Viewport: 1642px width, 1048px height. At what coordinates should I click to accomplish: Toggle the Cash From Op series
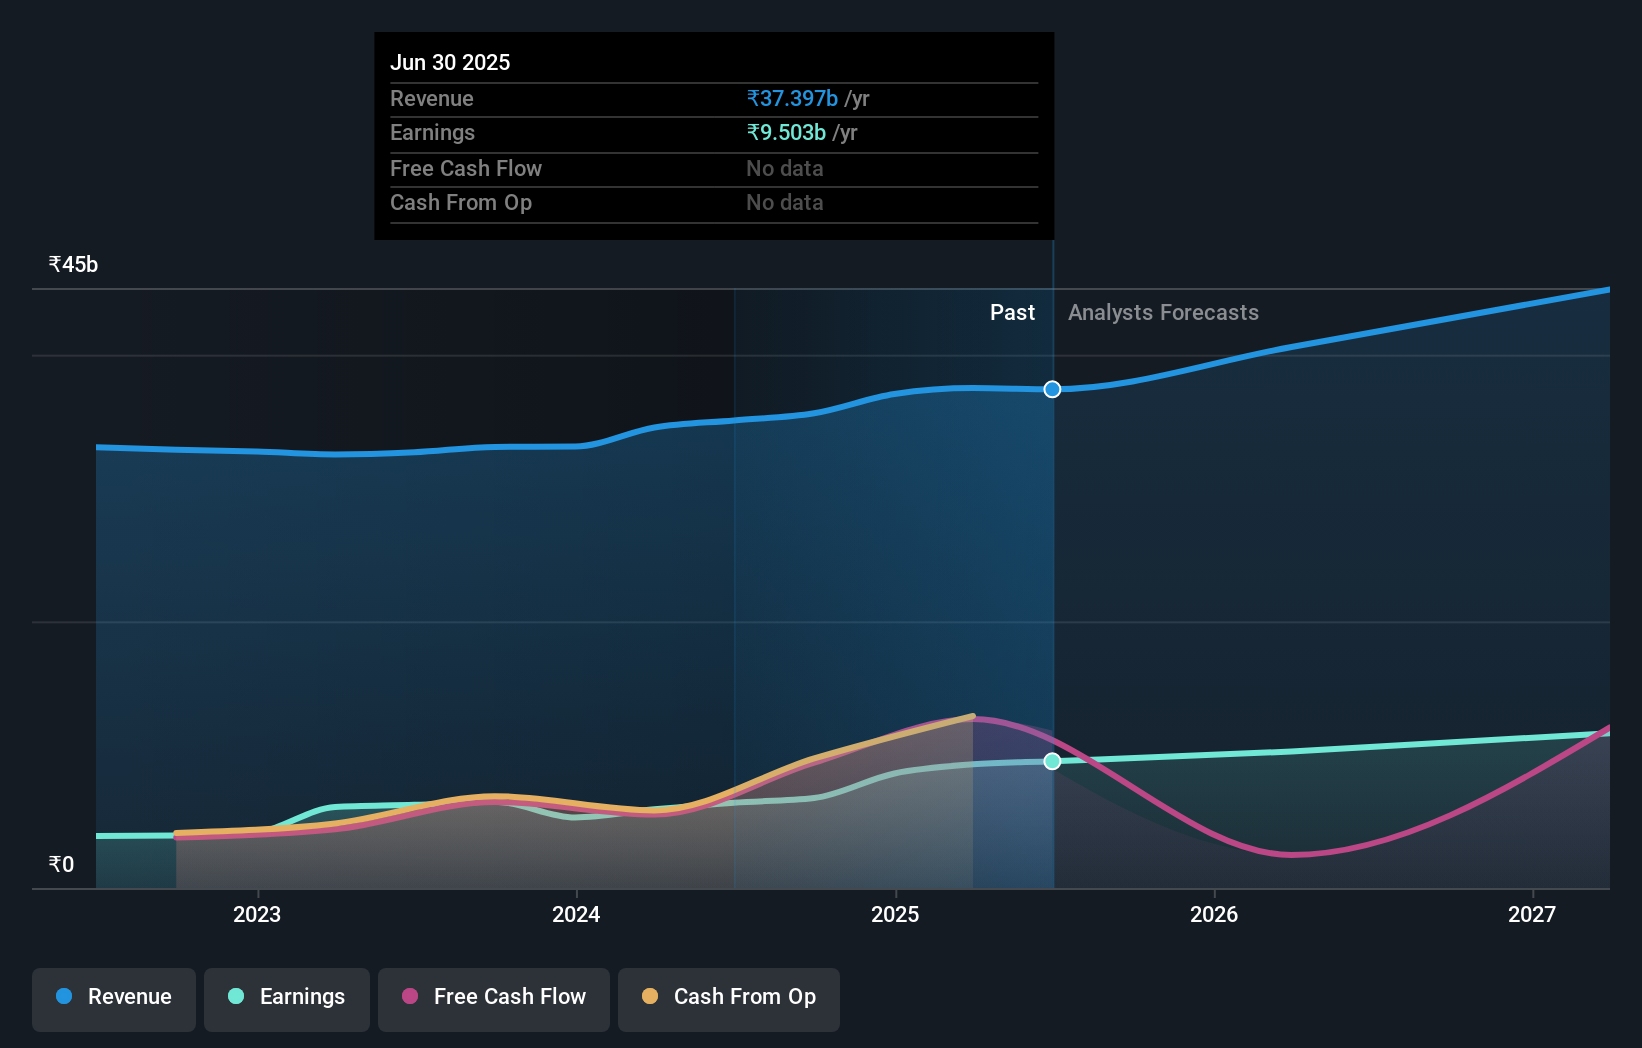(x=728, y=997)
